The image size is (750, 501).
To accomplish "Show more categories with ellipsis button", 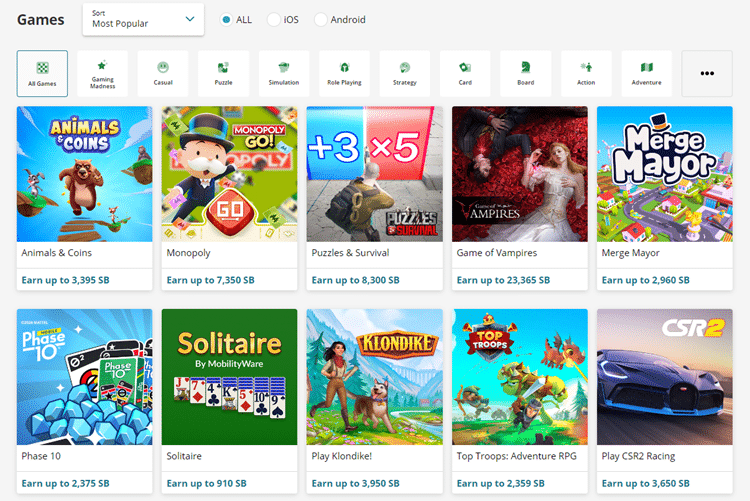I will point(707,73).
